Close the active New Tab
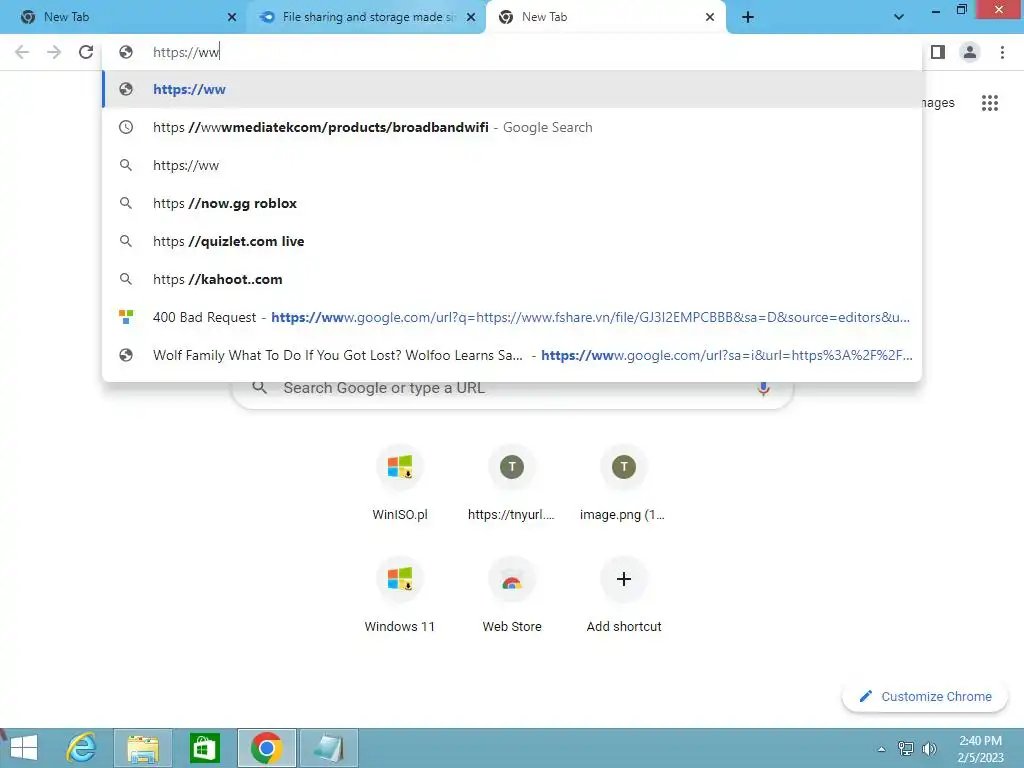 click(710, 17)
